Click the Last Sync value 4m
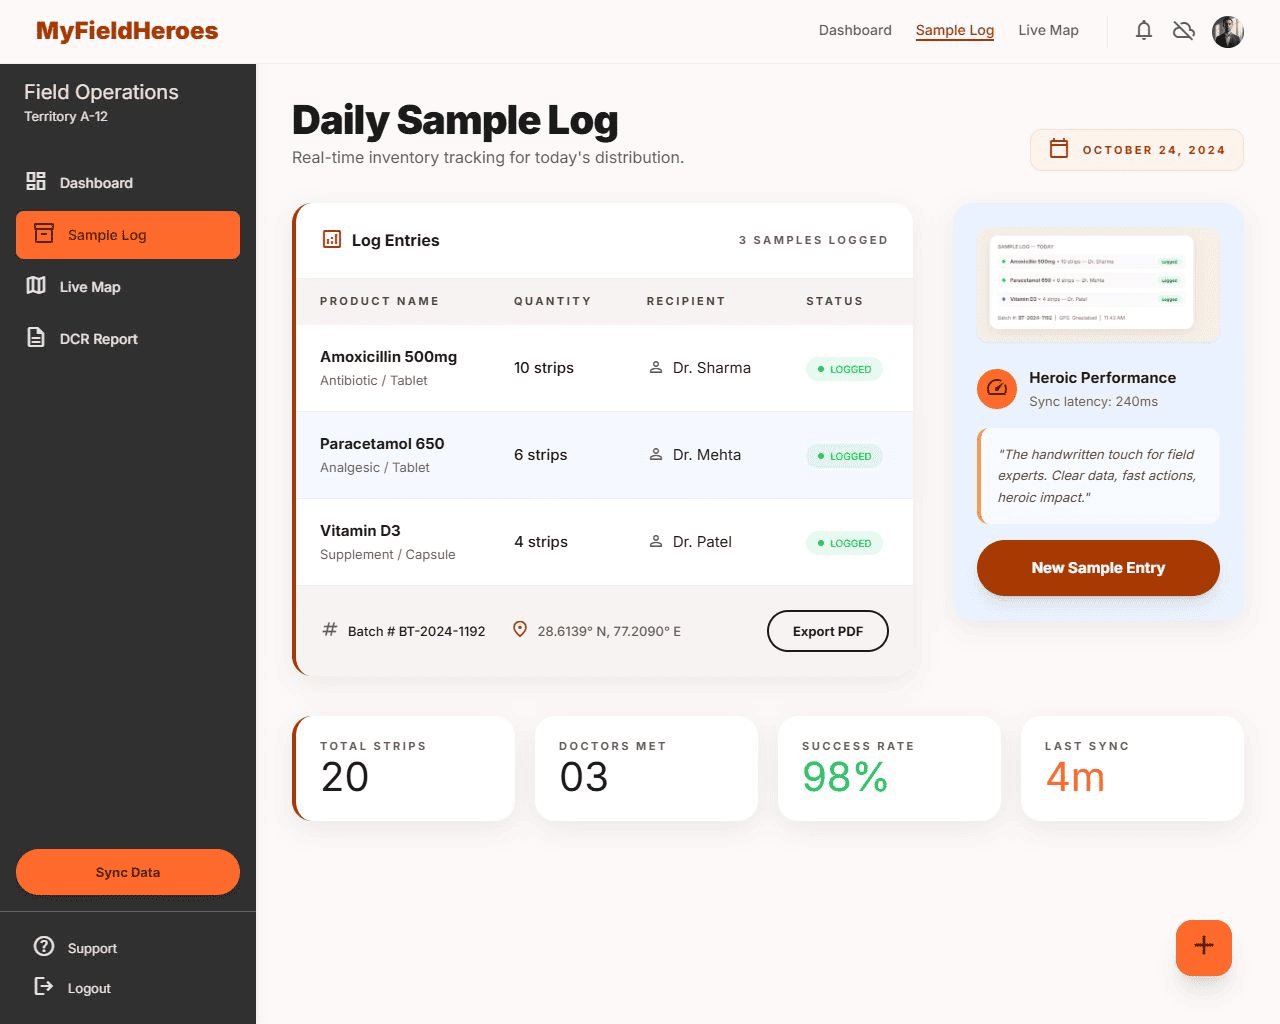Screen dimensions: 1280x1024 [x=1075, y=777]
